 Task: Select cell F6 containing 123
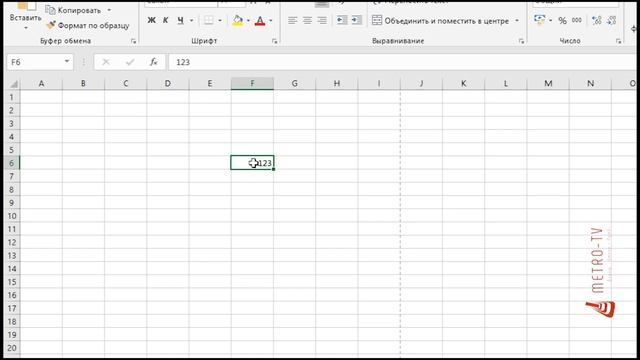[x=252, y=163]
